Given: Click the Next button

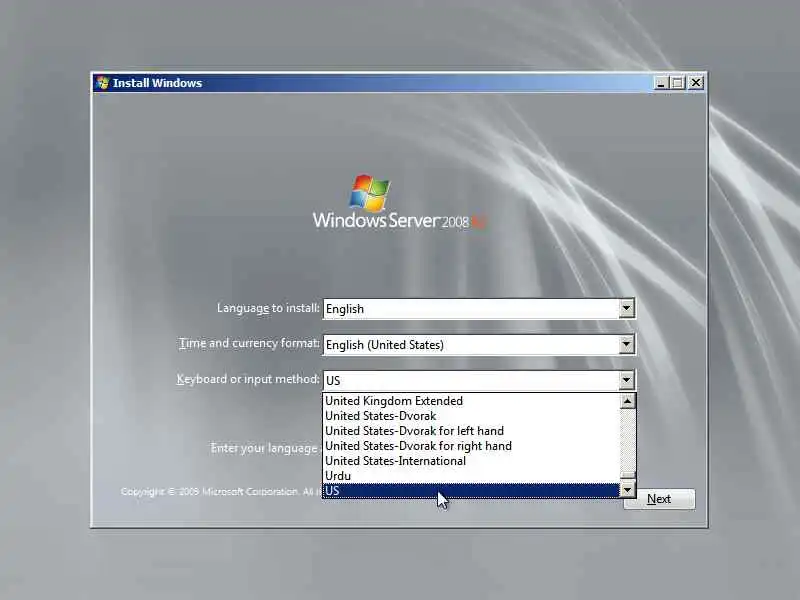Looking at the screenshot, I should (x=659, y=499).
